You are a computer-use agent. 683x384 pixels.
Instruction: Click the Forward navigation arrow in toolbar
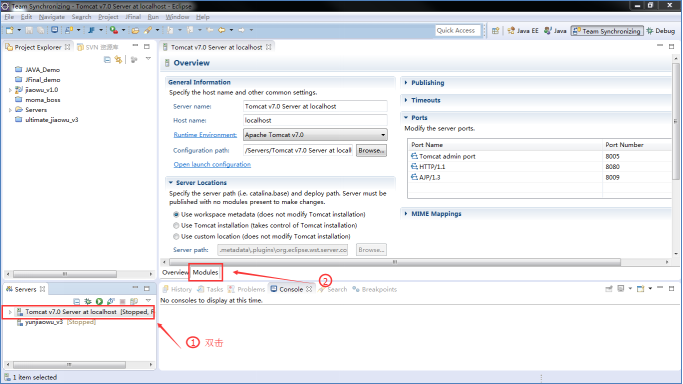pyautogui.click(x=241, y=30)
